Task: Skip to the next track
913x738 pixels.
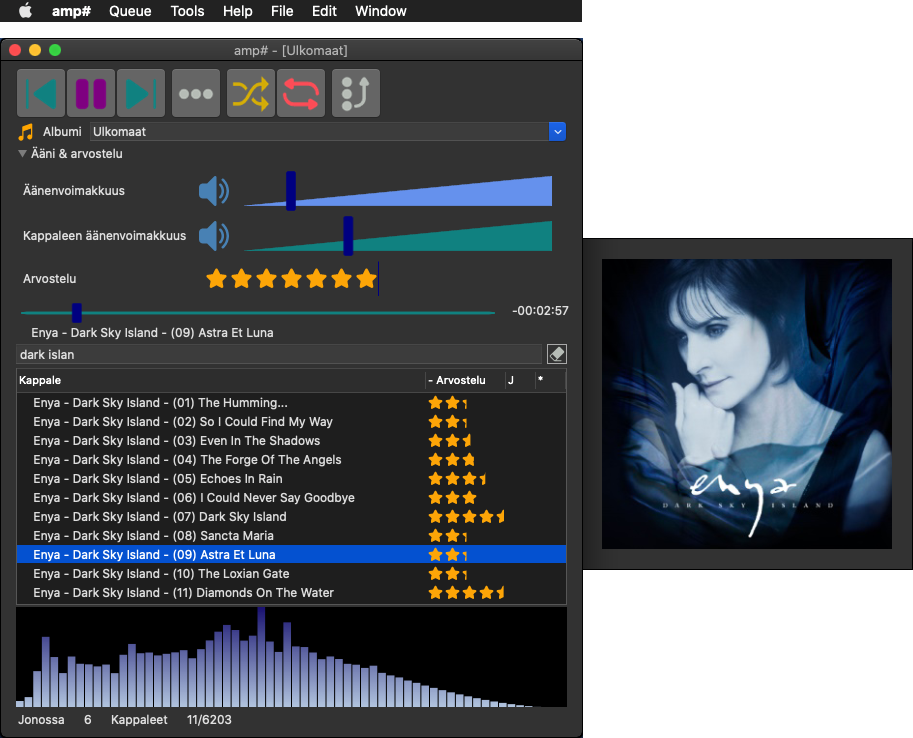Action: (x=141, y=94)
